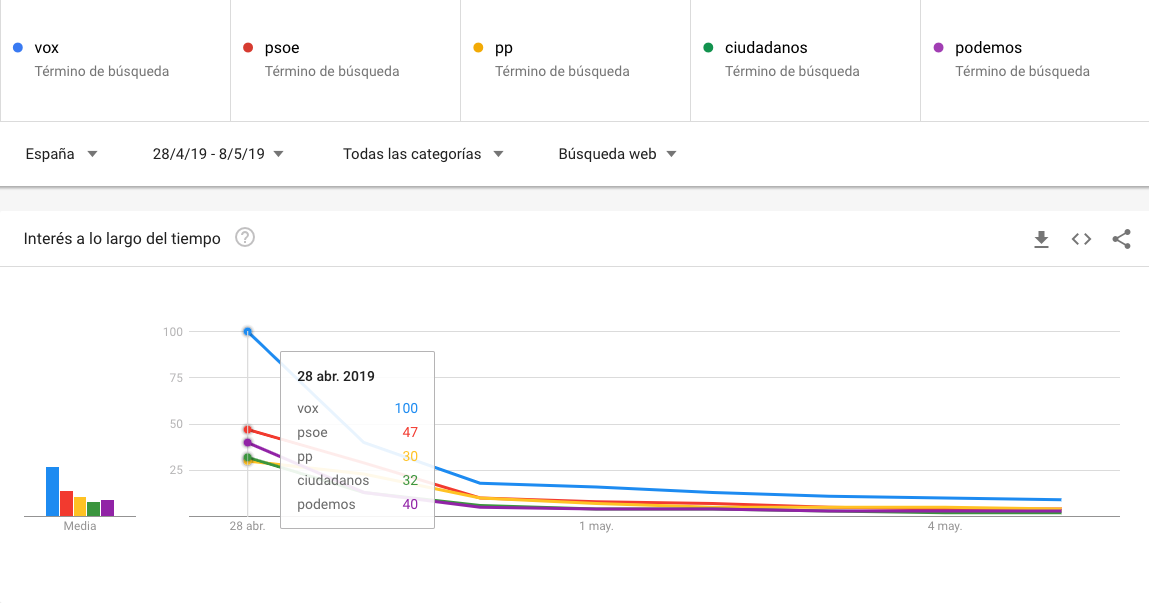Click the Media label under bars
This screenshot has height=603, width=1149.
(x=80, y=526)
